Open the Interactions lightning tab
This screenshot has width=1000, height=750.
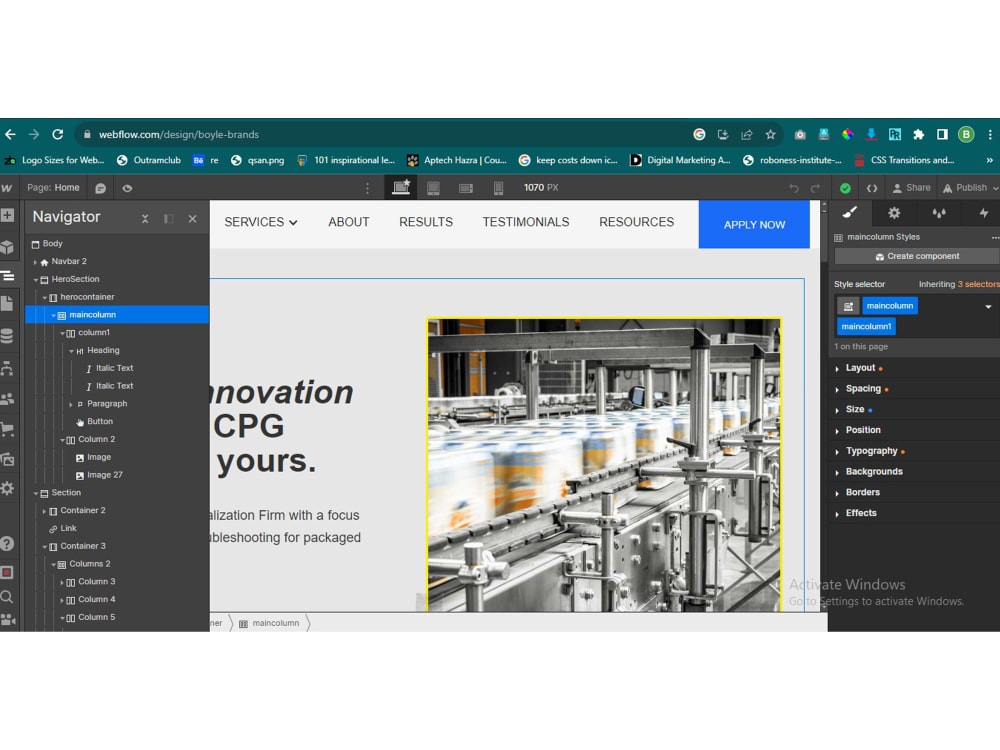click(x=983, y=213)
